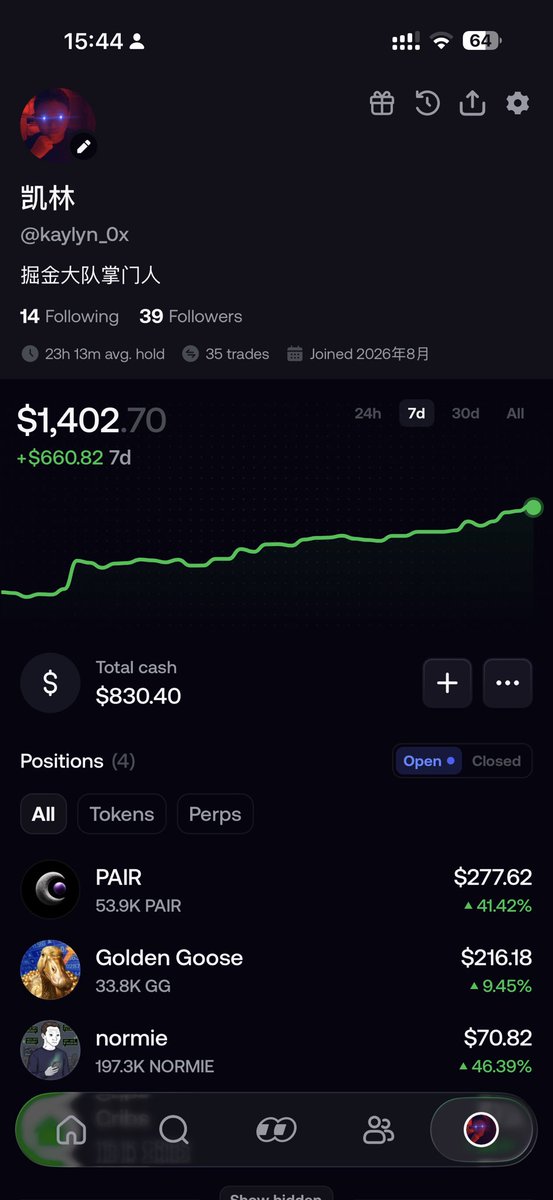Tap the plus add cash button
This screenshot has width=553, height=1200.
click(447, 683)
